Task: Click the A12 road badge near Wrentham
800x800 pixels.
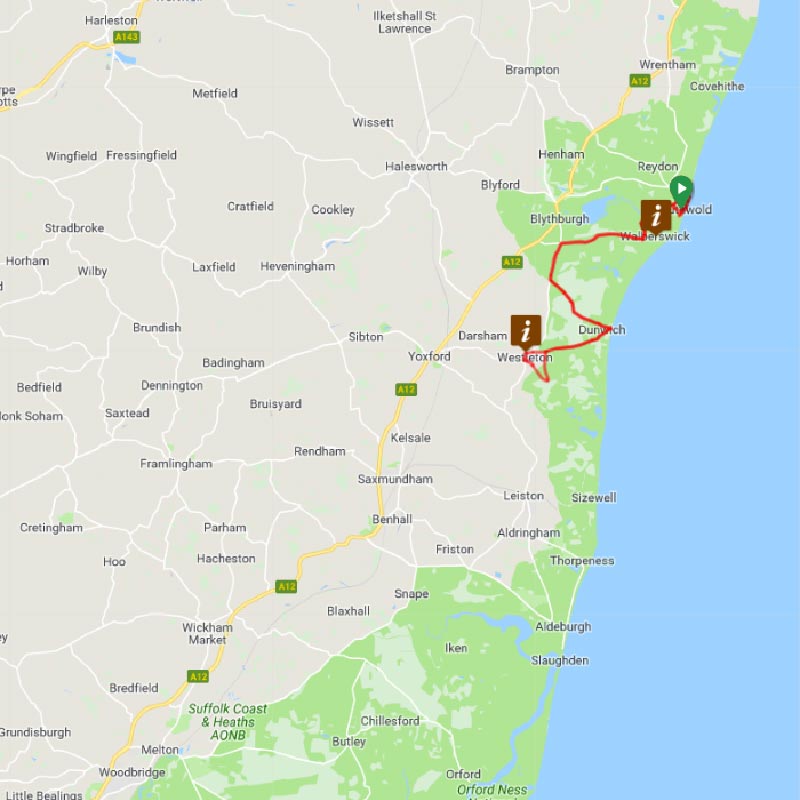Action: click(639, 81)
